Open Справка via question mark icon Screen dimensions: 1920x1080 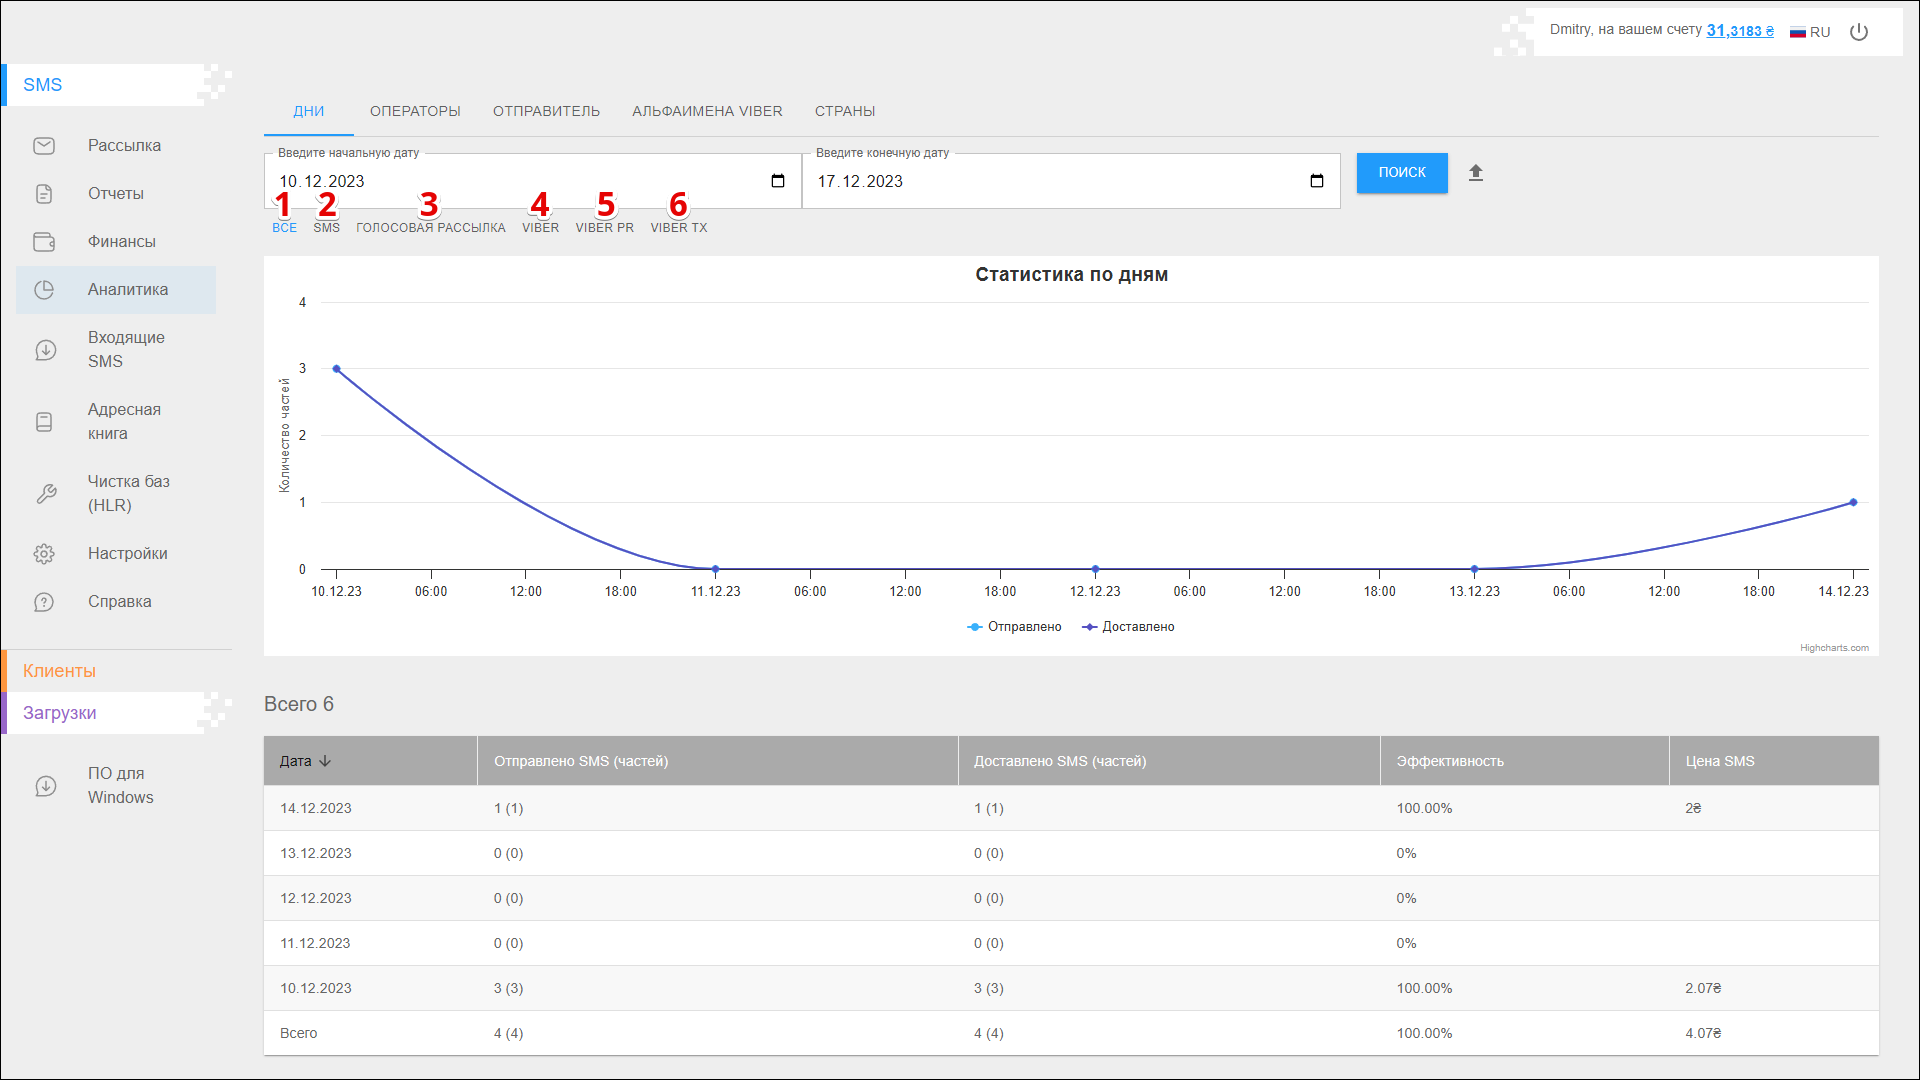(x=44, y=602)
